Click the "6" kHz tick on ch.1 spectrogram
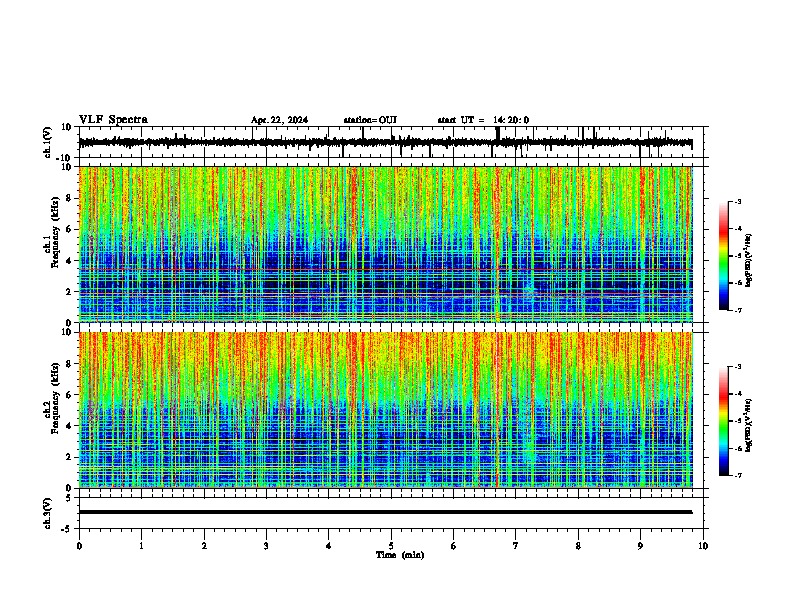Screen dimensions: 792x612 69,230
